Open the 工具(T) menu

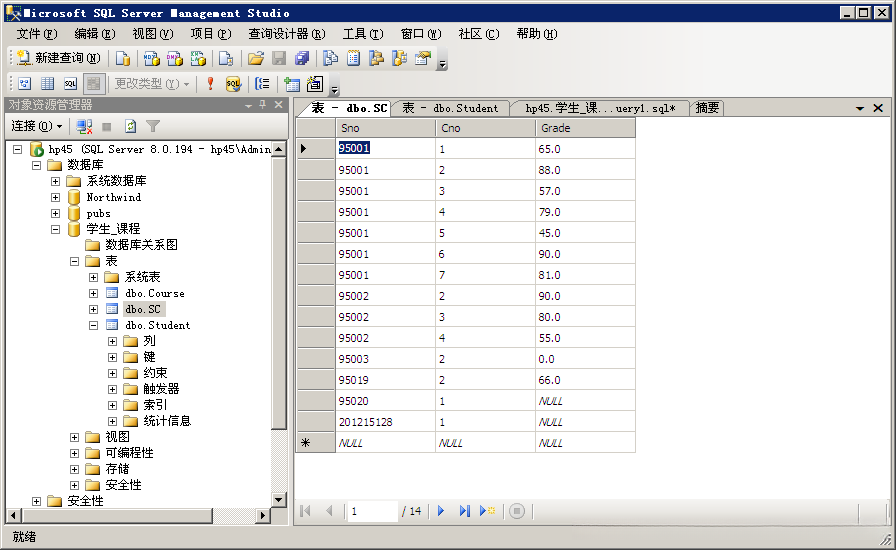pyautogui.click(x=363, y=34)
